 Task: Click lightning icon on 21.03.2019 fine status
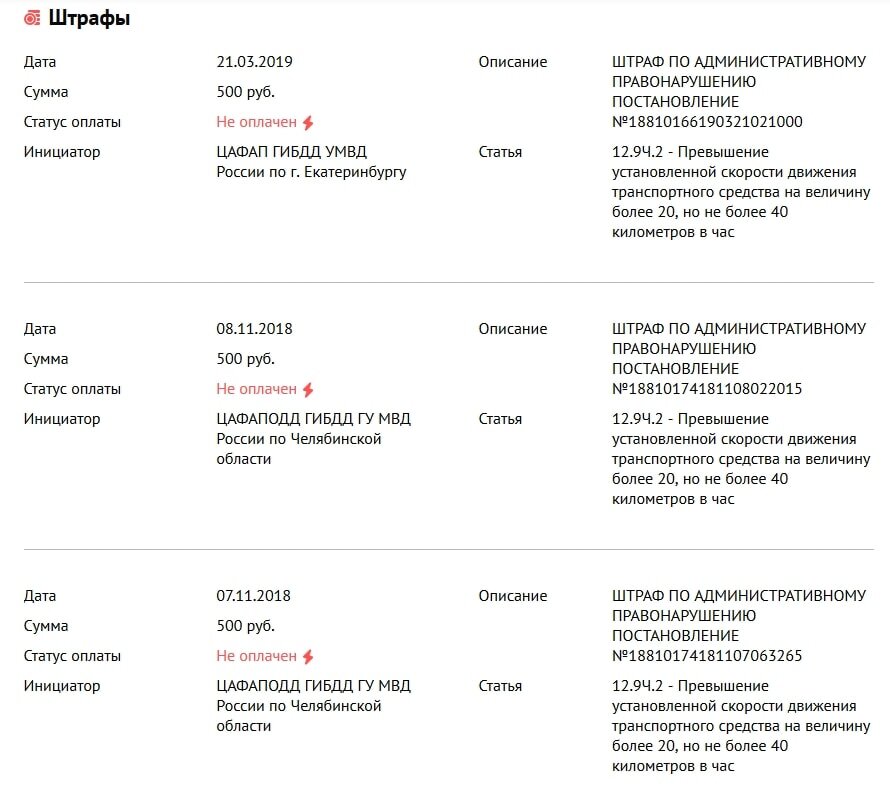308,123
